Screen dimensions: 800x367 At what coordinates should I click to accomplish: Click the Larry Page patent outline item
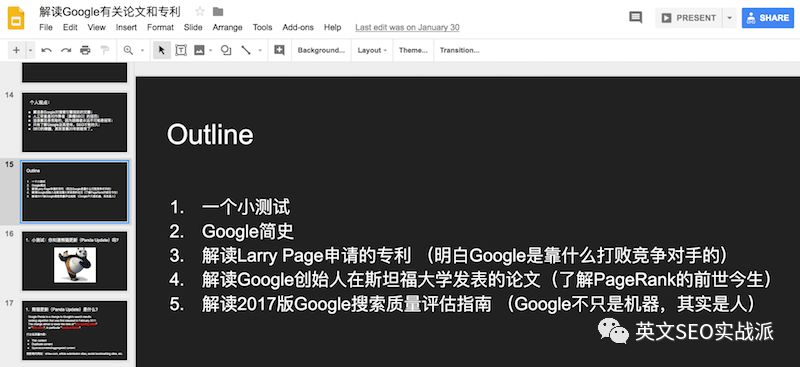point(464,256)
